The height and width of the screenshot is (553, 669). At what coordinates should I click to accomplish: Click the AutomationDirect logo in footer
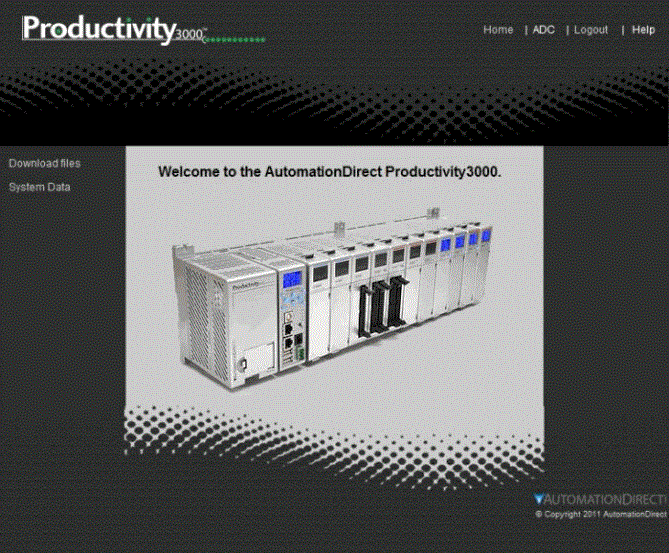point(599,498)
